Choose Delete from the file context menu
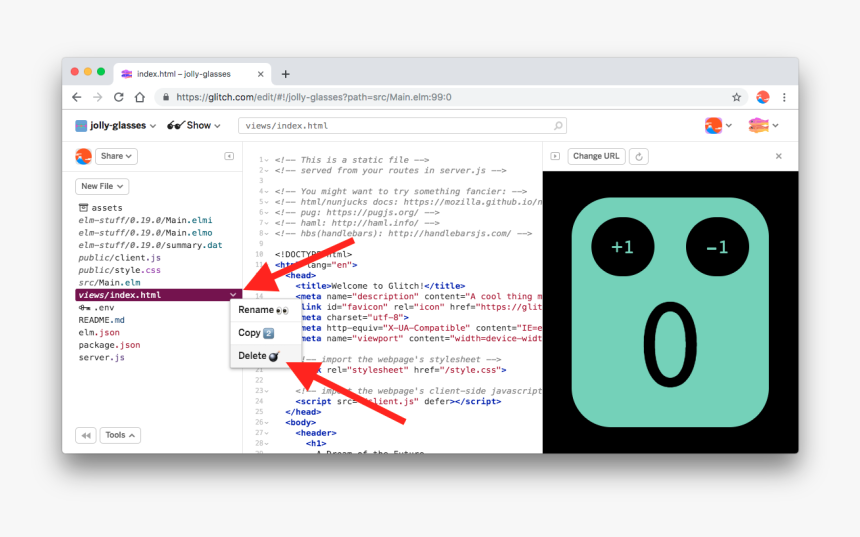 coord(265,356)
